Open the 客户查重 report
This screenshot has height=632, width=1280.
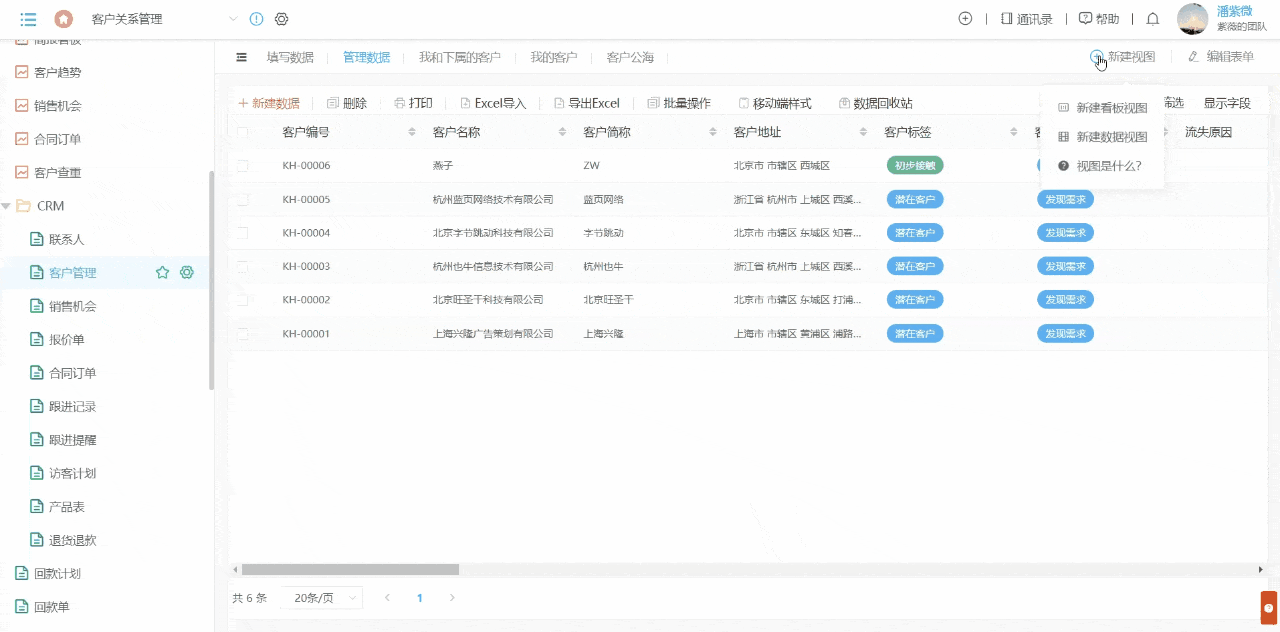pyautogui.click(x=22, y=172)
